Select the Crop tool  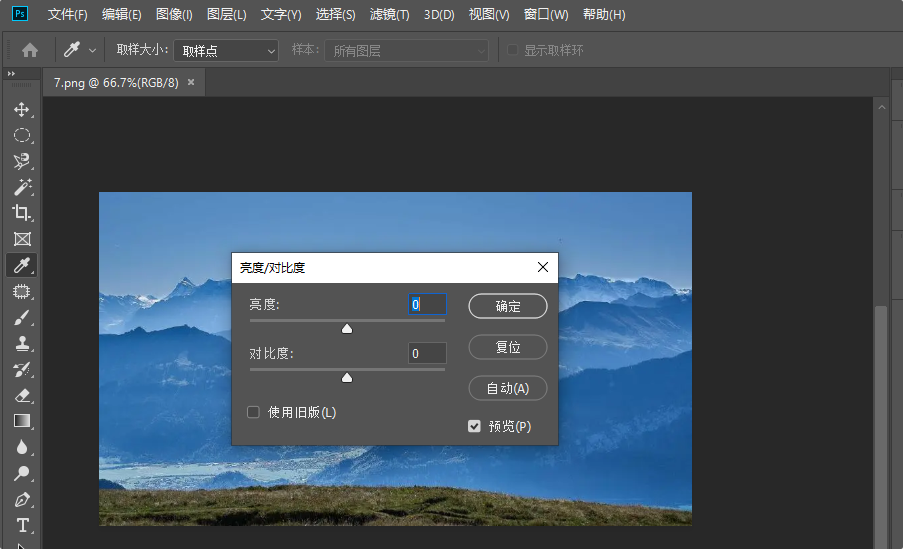(x=22, y=213)
